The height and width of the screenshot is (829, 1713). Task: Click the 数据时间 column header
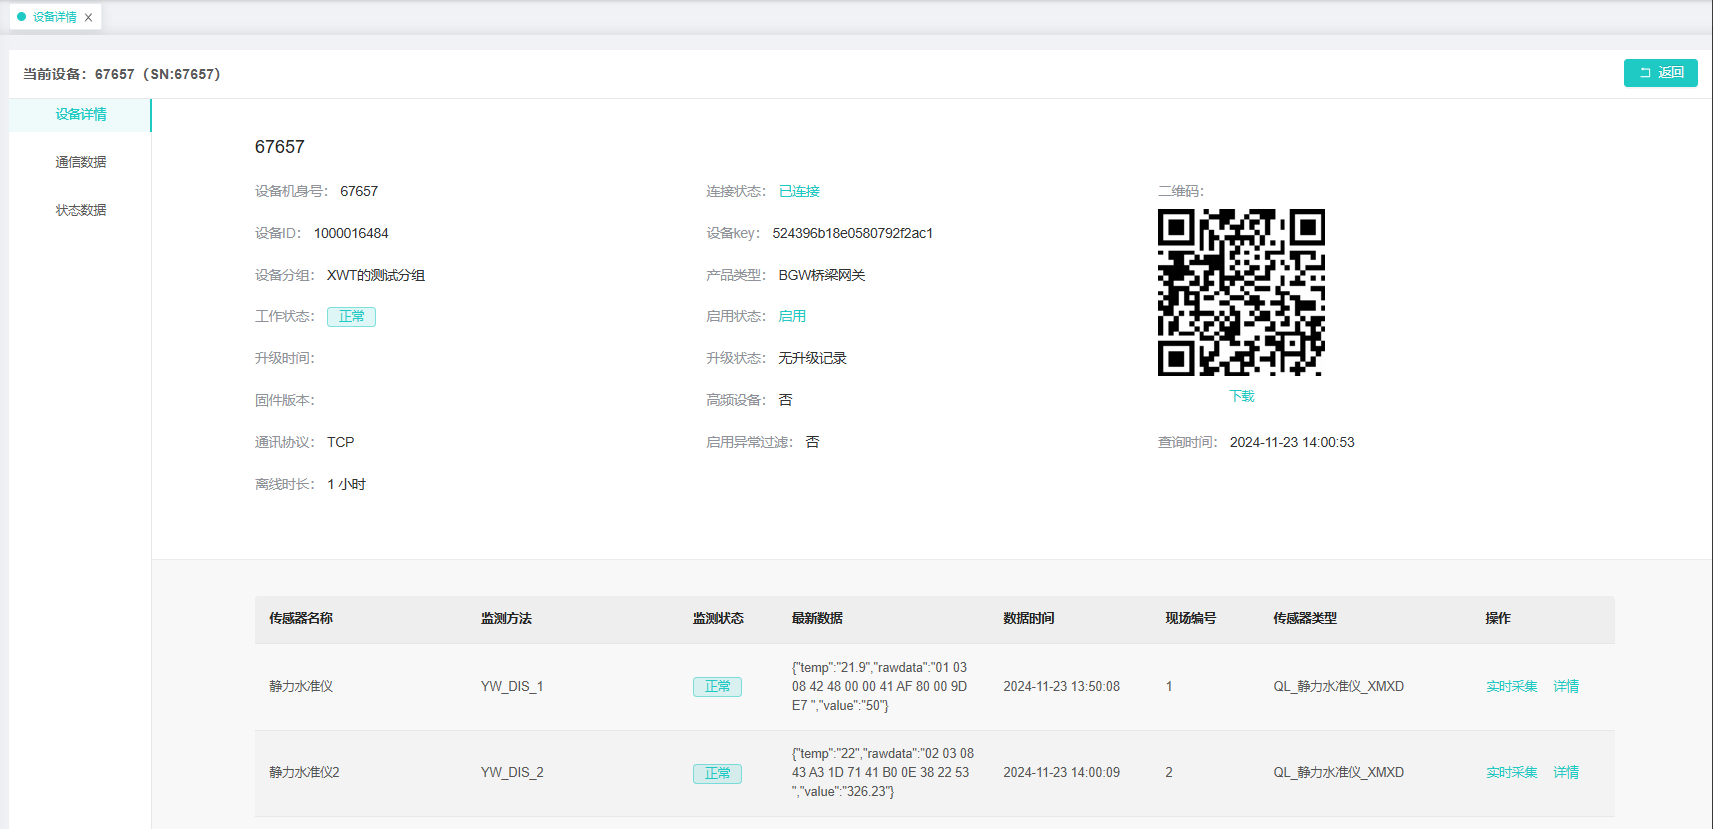(x=1028, y=618)
